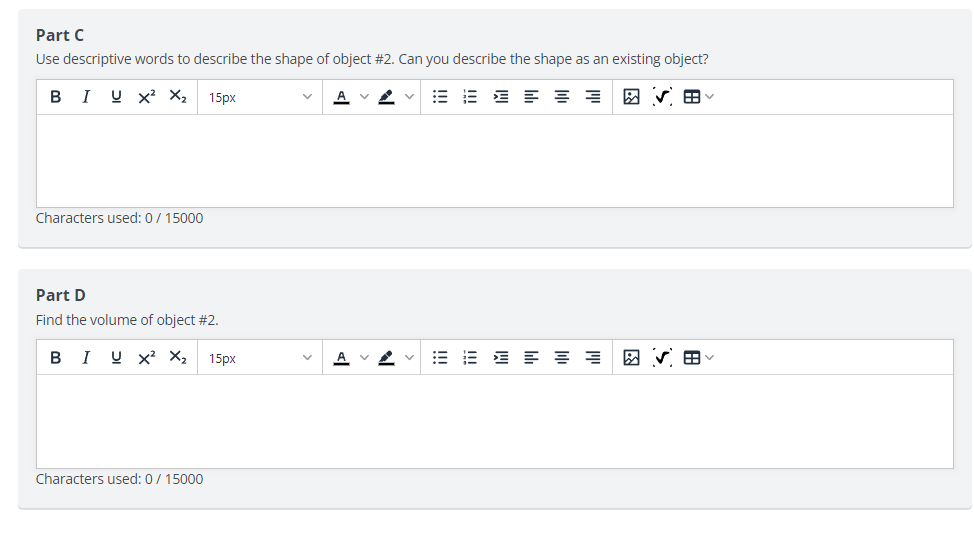Expand text color arrow in Part D
This screenshot has width=974, height=537.
365,358
